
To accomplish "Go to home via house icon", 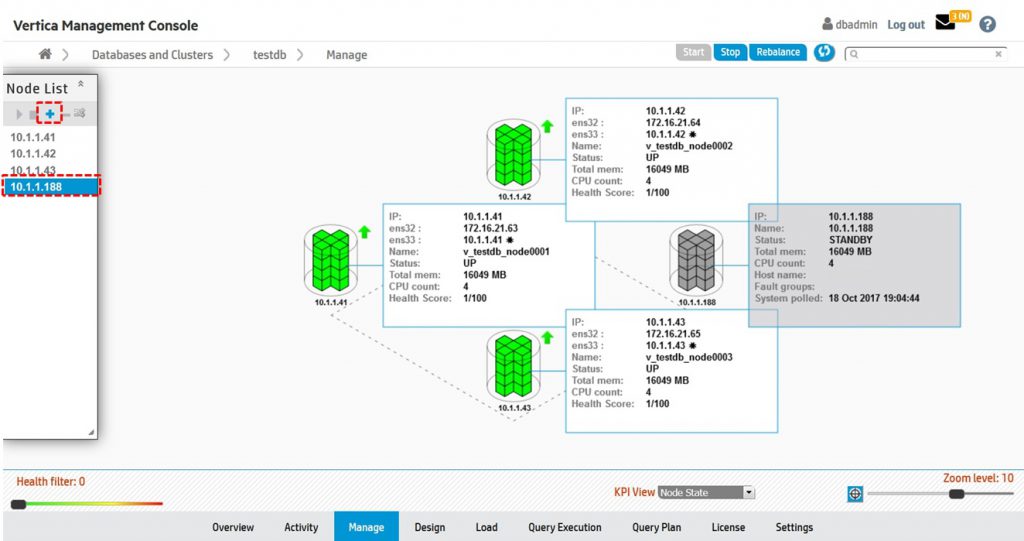I will point(45,54).
